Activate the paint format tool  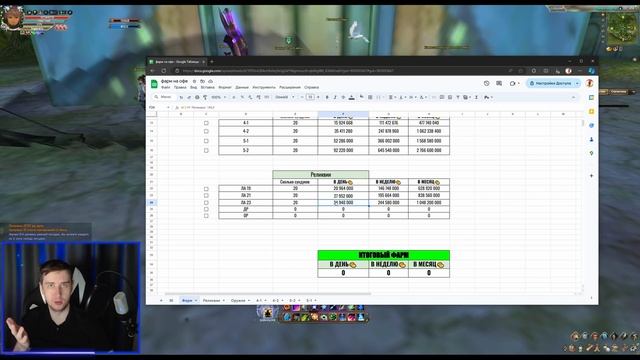[x=205, y=97]
